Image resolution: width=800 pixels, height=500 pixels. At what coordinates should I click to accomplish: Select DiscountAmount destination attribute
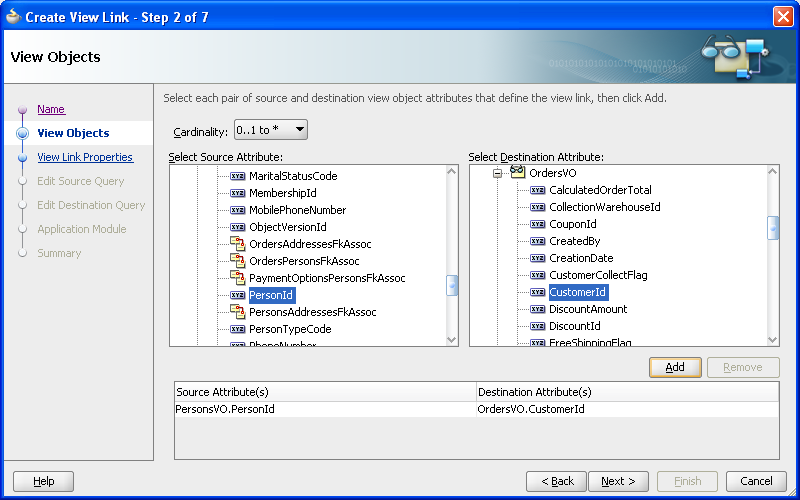588,309
